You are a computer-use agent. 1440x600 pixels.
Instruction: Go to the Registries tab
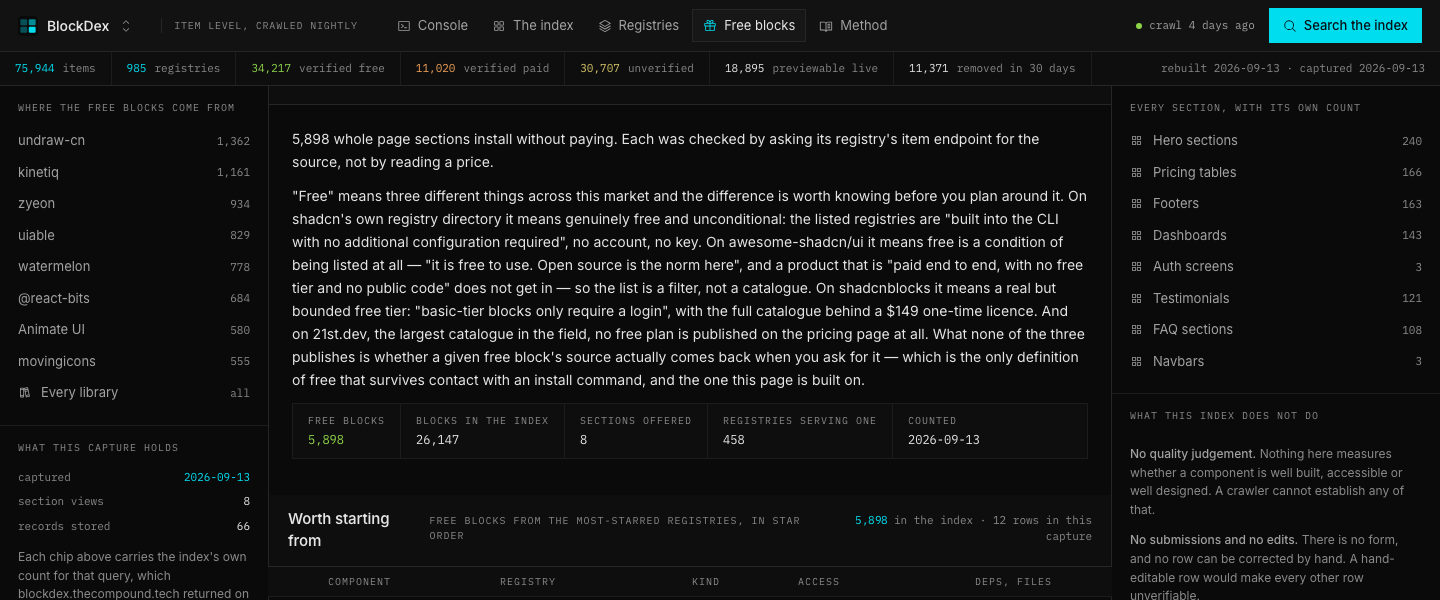638,26
